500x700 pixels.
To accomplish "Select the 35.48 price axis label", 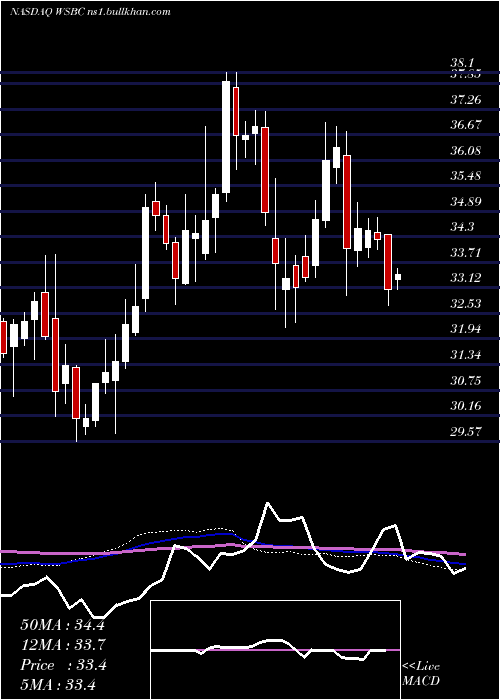I will [465, 176].
